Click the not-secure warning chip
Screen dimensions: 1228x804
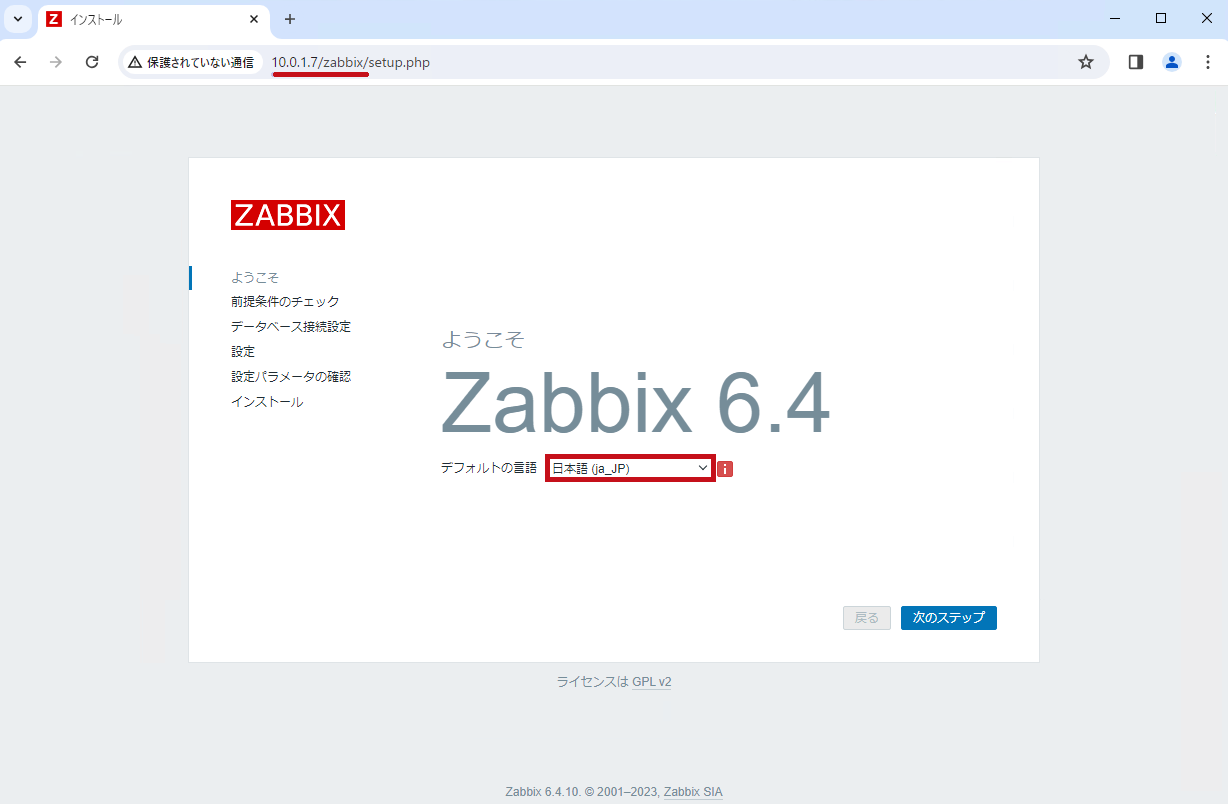pyautogui.click(x=192, y=62)
